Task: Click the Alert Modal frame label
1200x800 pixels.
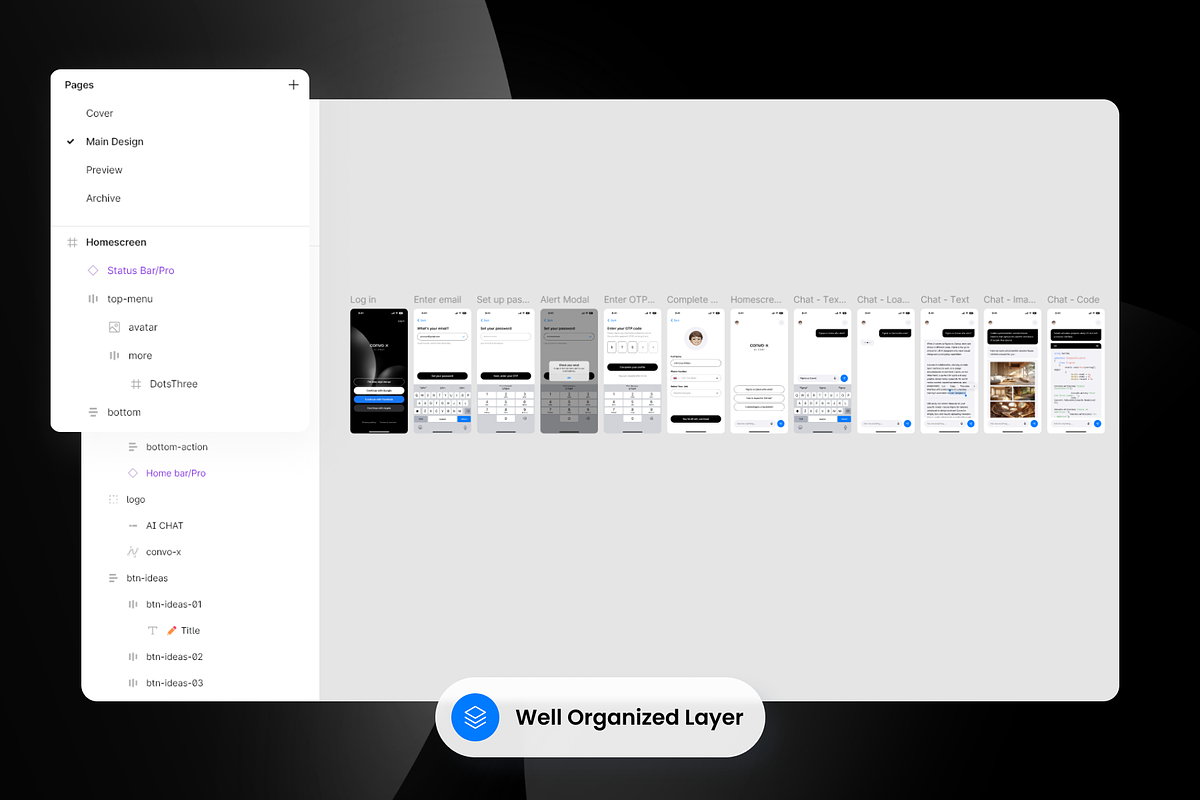Action: [566, 300]
